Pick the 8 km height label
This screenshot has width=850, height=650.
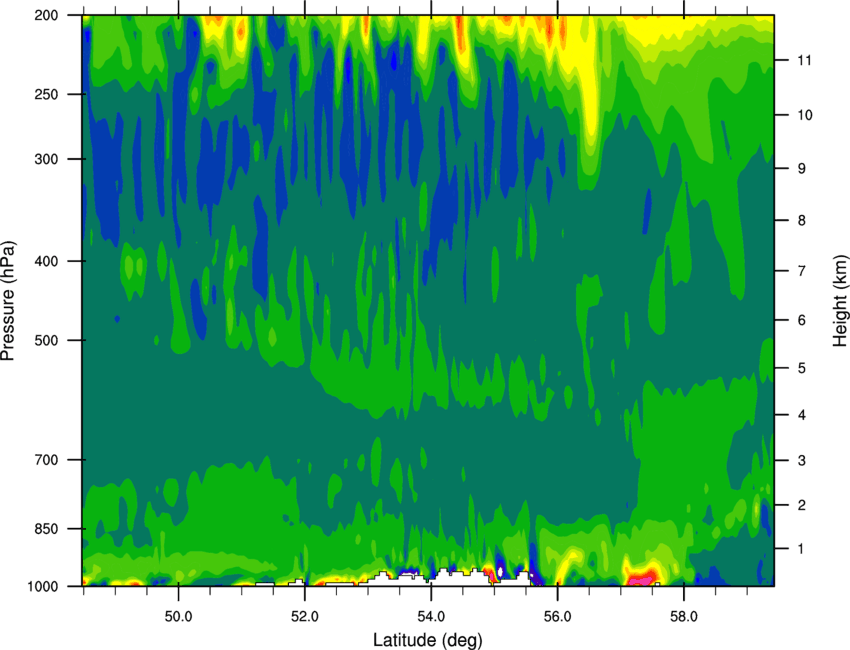coord(802,221)
